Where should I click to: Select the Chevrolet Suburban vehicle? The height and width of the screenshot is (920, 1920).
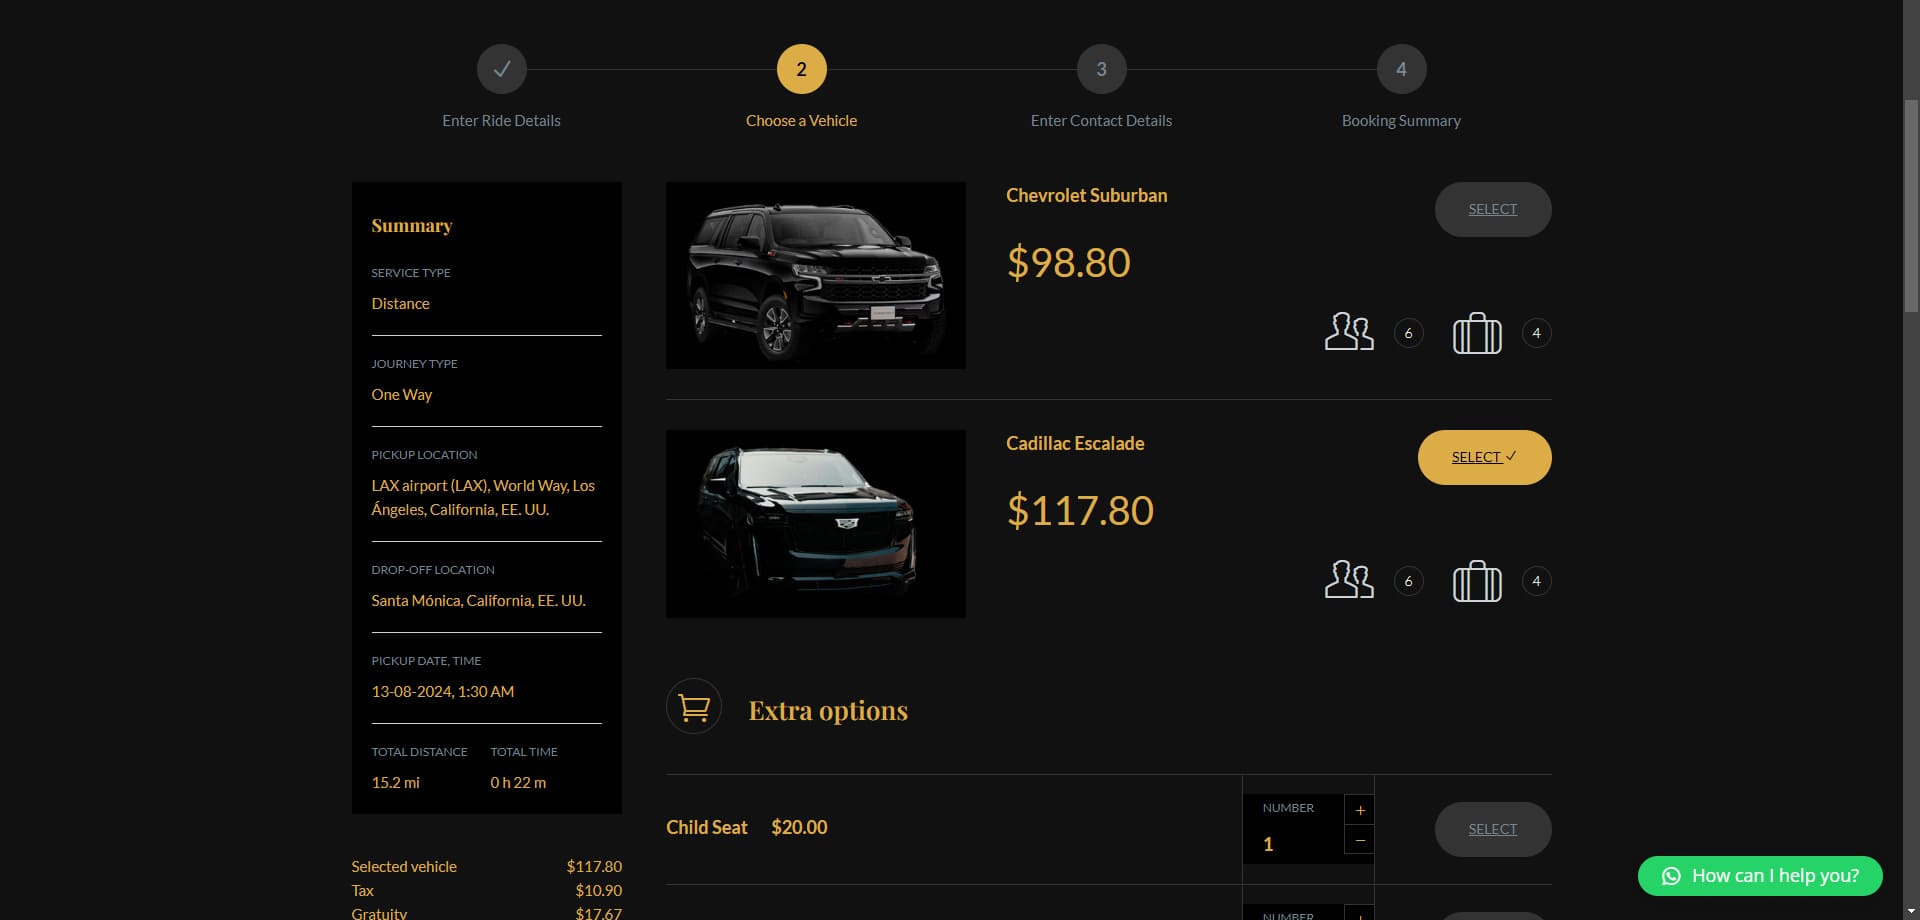[x=1493, y=209]
